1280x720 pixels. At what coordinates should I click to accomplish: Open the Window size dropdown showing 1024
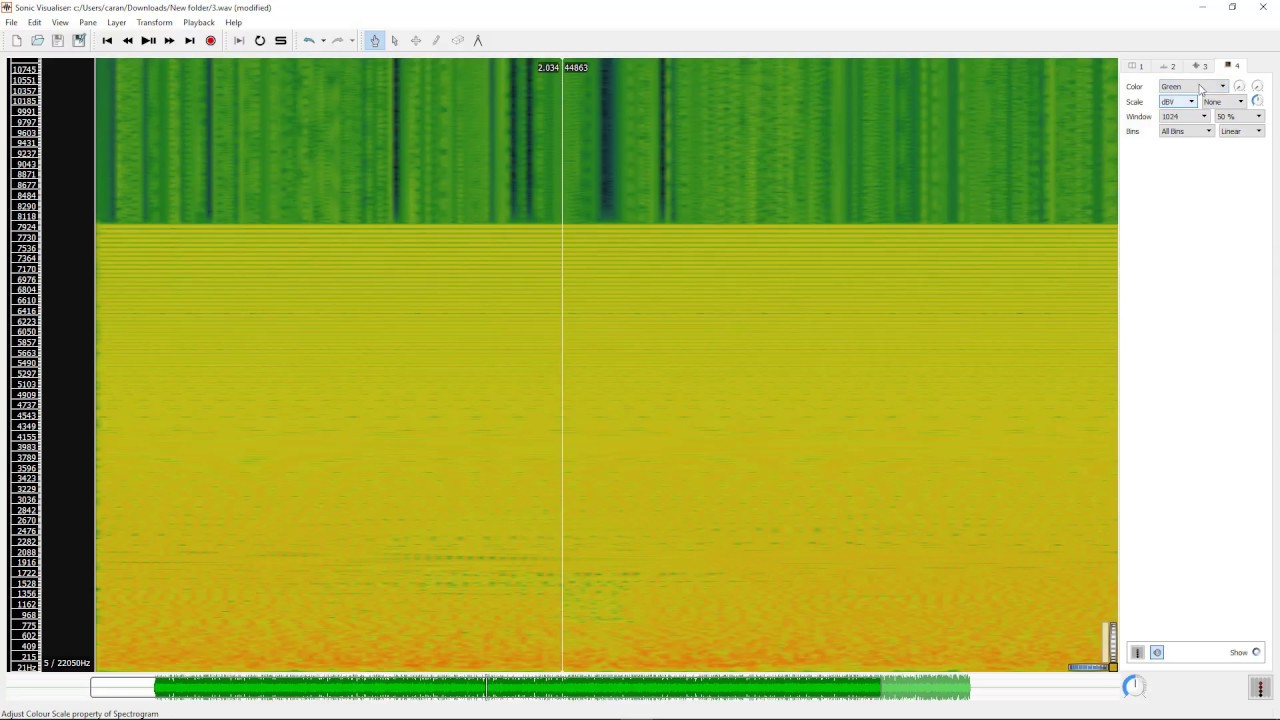click(x=1184, y=117)
